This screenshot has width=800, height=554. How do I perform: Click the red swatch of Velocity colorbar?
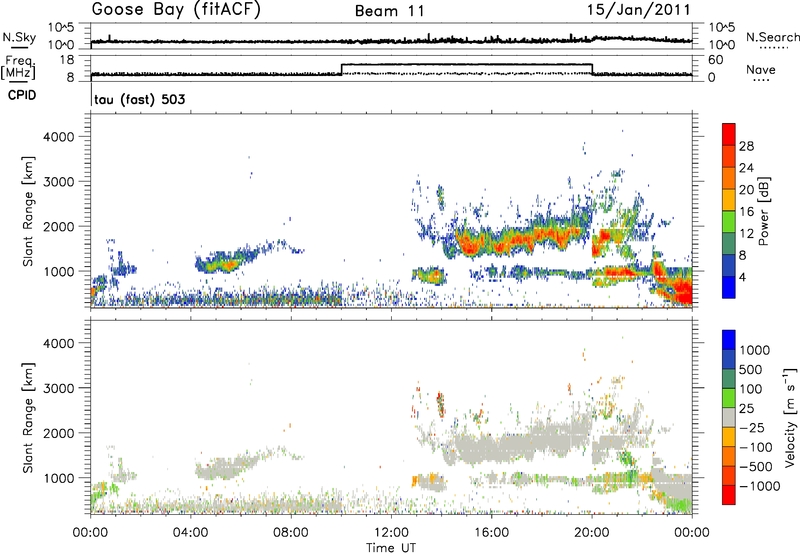click(x=729, y=495)
